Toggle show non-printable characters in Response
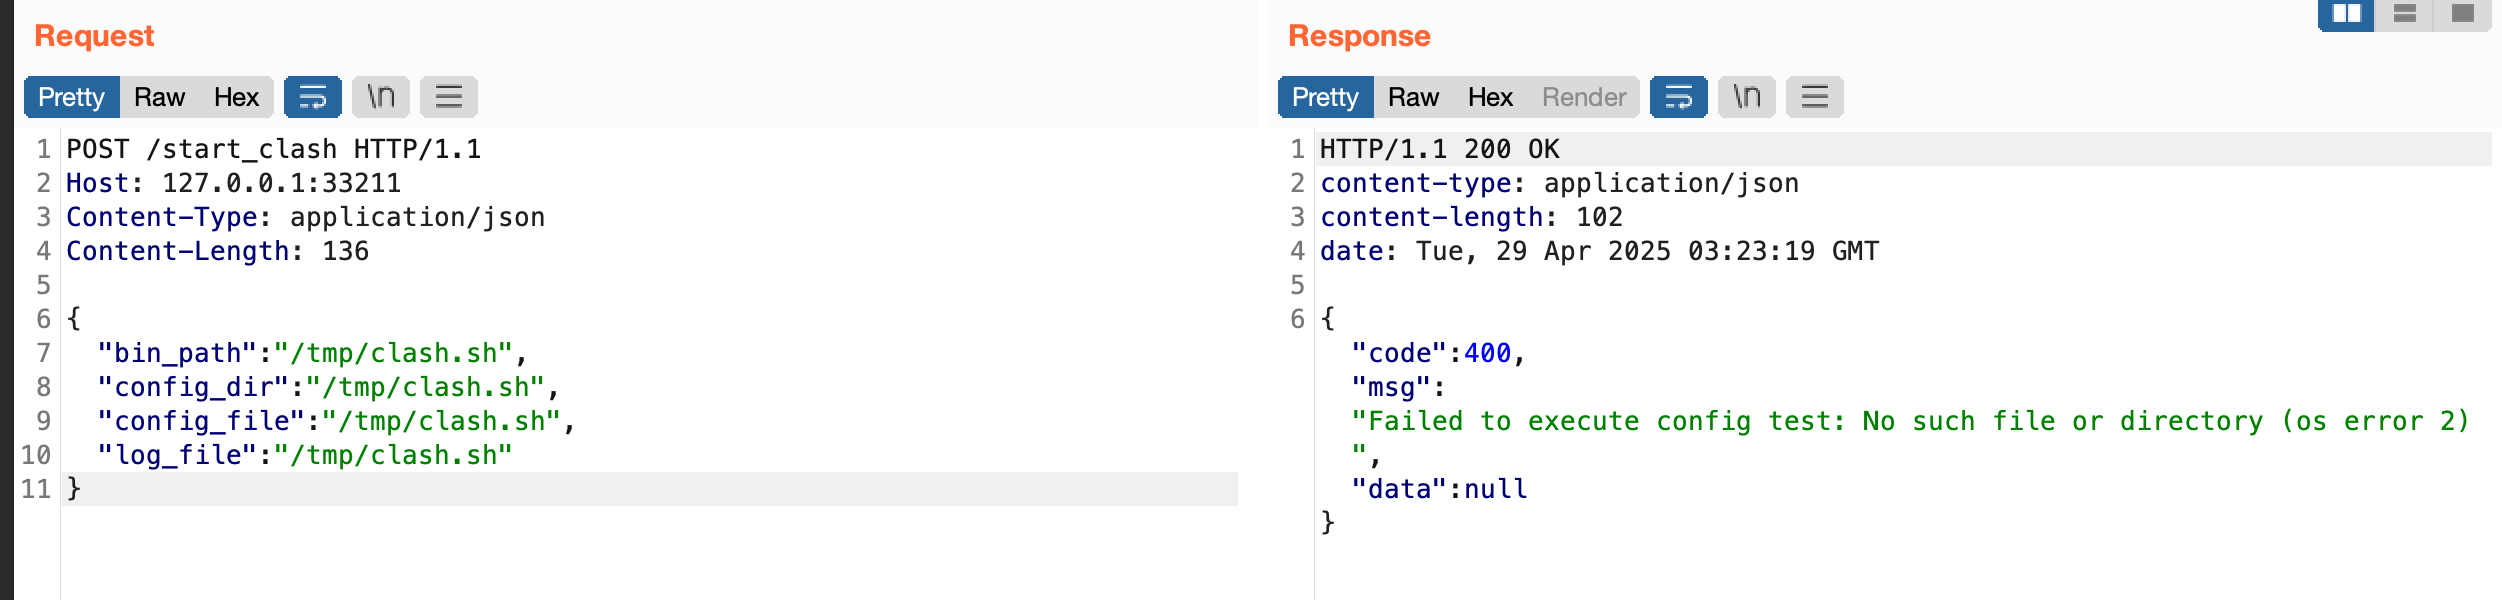Image resolution: width=2502 pixels, height=600 pixels. [x=1747, y=97]
